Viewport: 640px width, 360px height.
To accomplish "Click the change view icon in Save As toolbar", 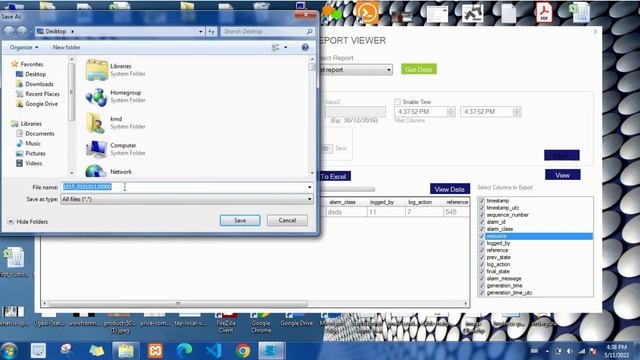I will (x=276, y=47).
